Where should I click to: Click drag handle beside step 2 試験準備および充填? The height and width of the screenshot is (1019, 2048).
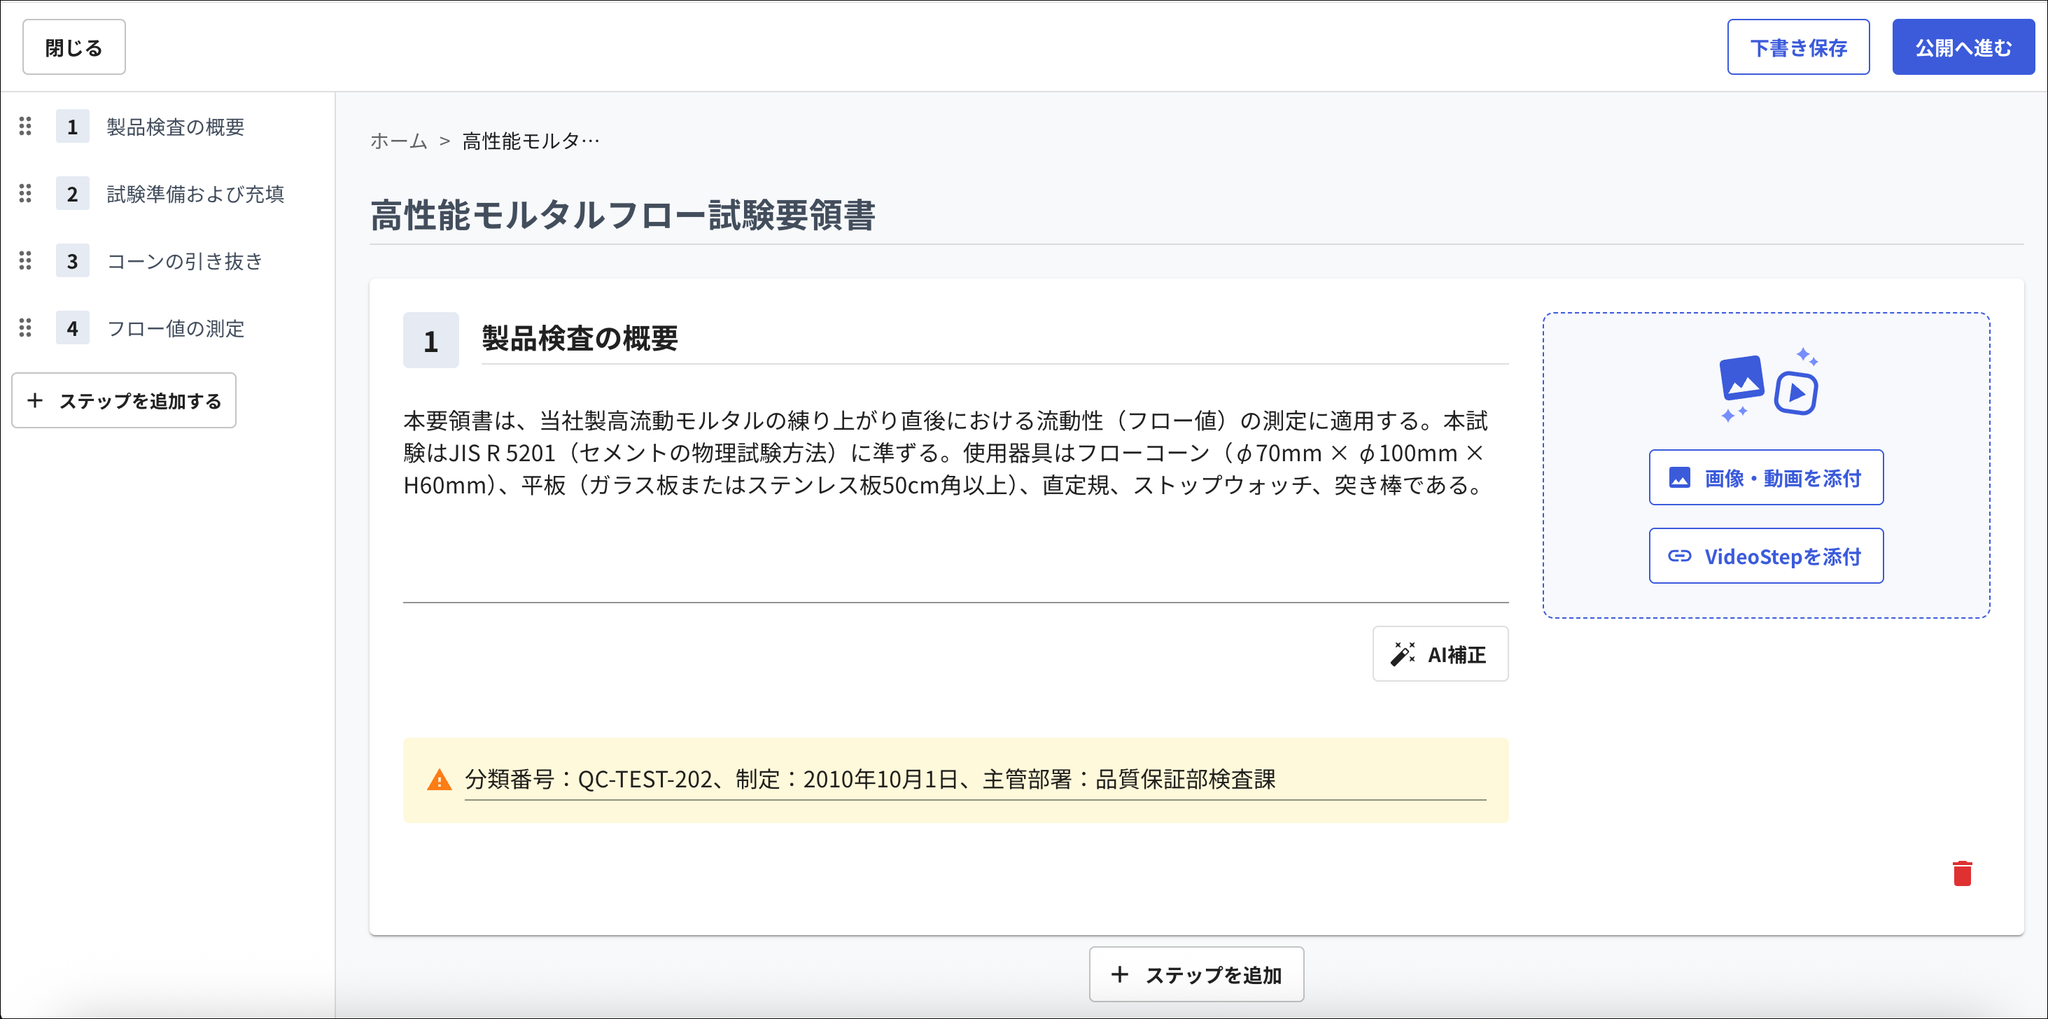[26, 193]
